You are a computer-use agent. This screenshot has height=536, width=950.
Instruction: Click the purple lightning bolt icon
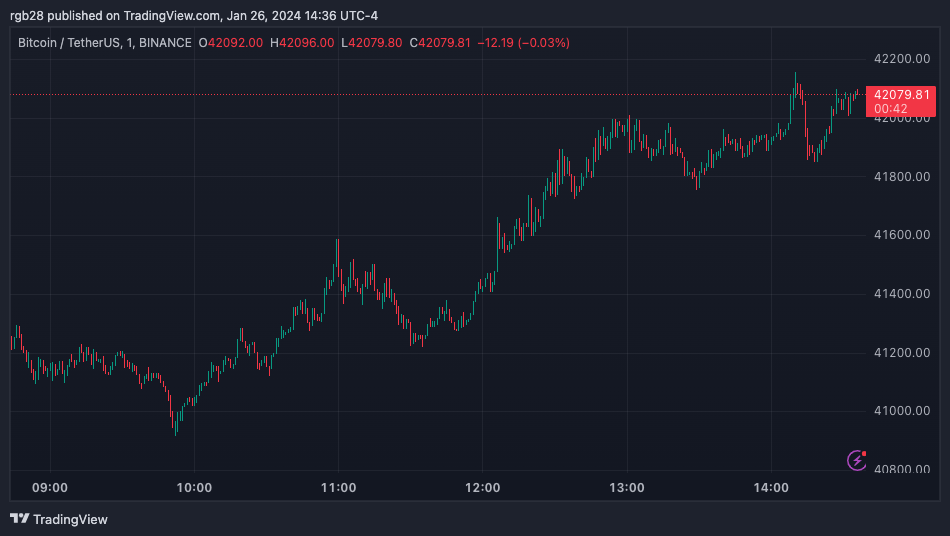pyautogui.click(x=856, y=460)
